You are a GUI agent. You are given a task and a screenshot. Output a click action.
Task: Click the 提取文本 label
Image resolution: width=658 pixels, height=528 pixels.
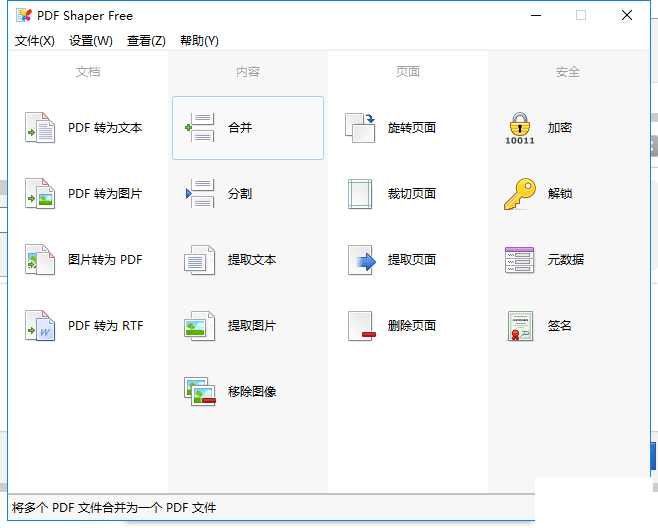(252, 259)
